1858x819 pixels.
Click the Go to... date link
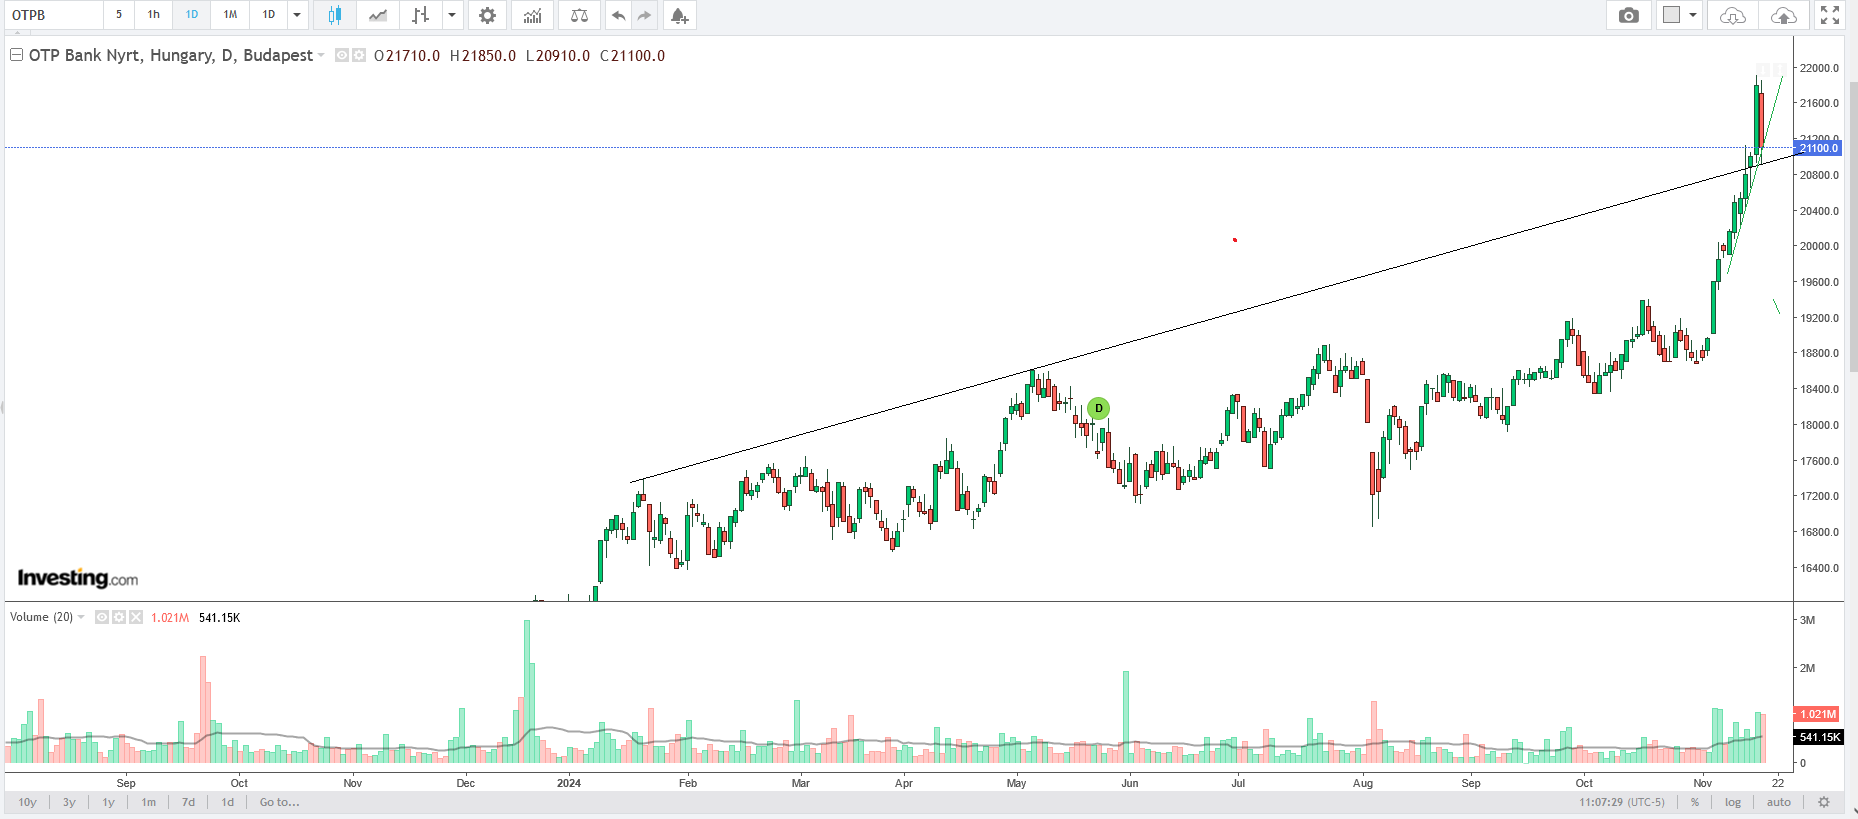point(279,802)
